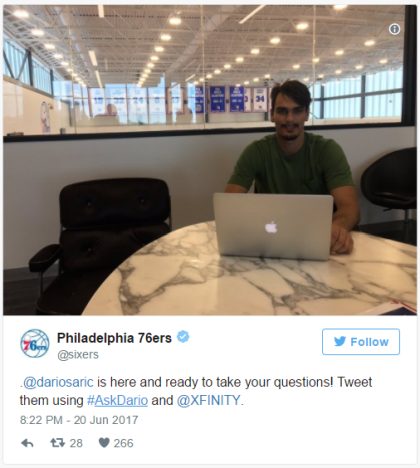Like the tweet with the heart icon
Screen dimensions: 420x468
pyautogui.click(x=104, y=443)
